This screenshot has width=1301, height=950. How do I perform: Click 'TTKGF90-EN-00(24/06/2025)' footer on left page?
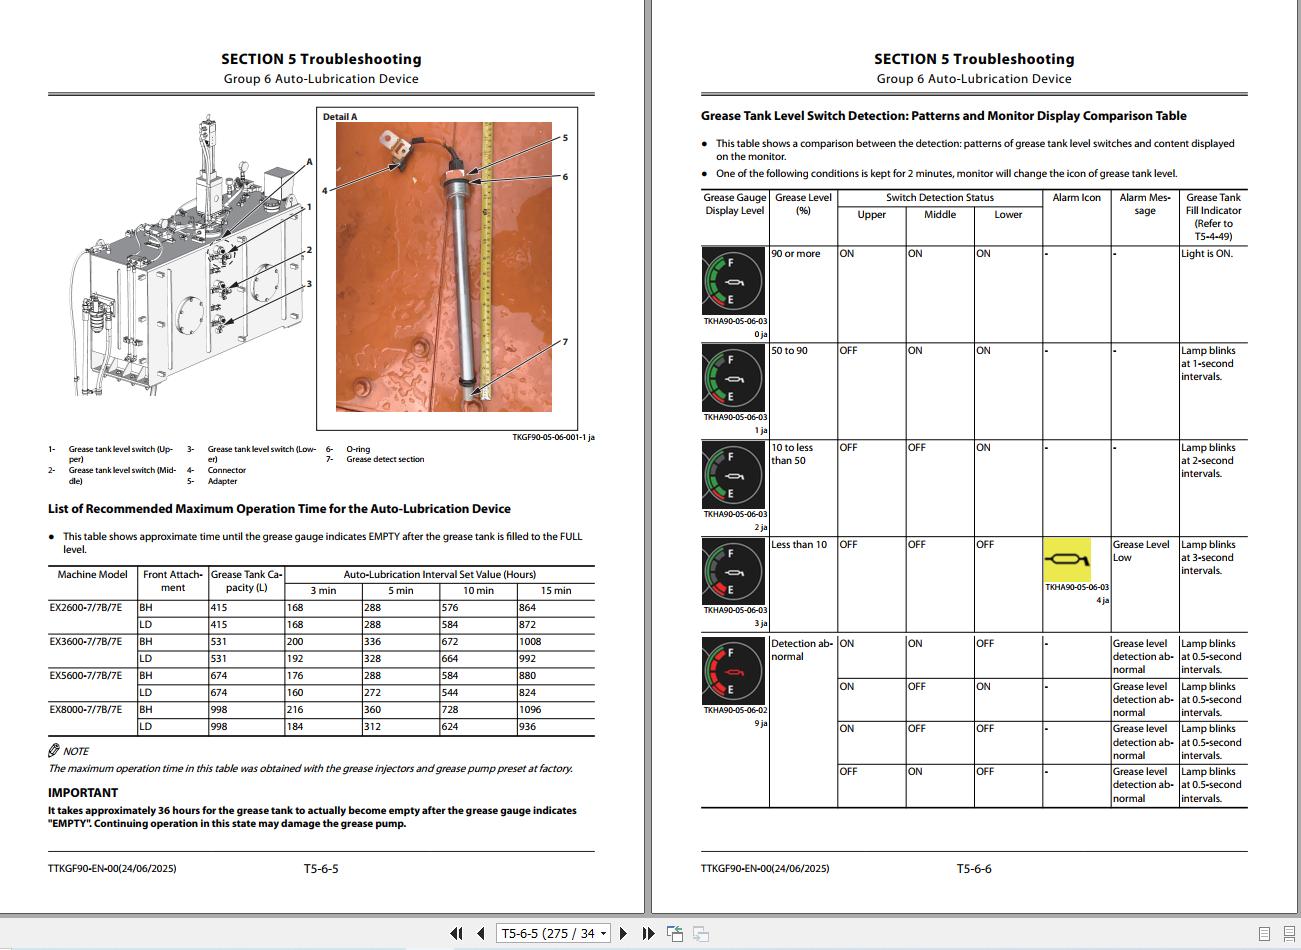click(x=112, y=869)
